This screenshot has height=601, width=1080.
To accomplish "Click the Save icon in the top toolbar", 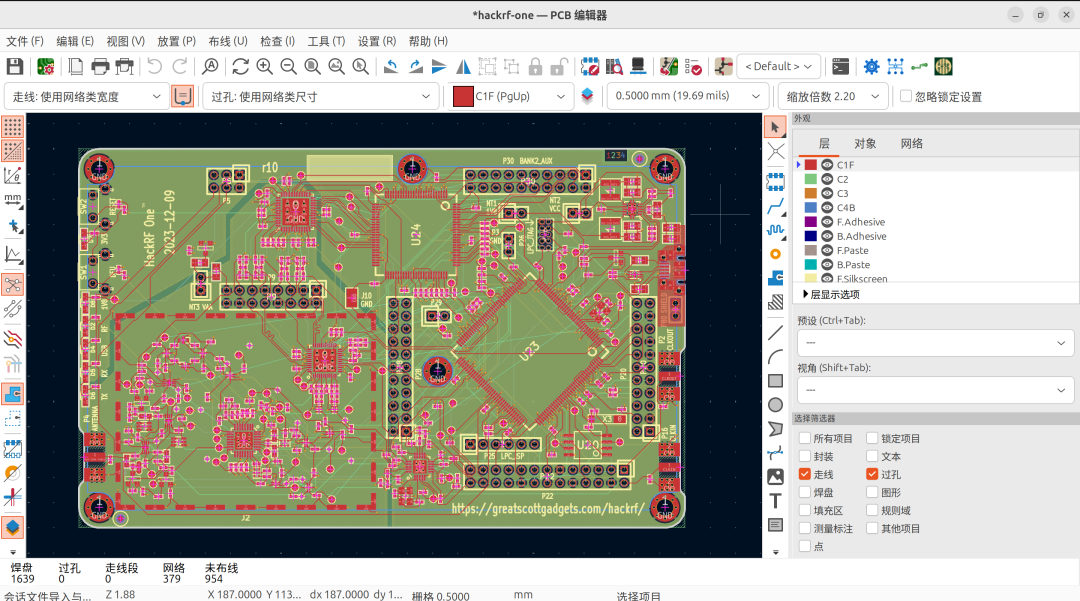I will point(14,67).
